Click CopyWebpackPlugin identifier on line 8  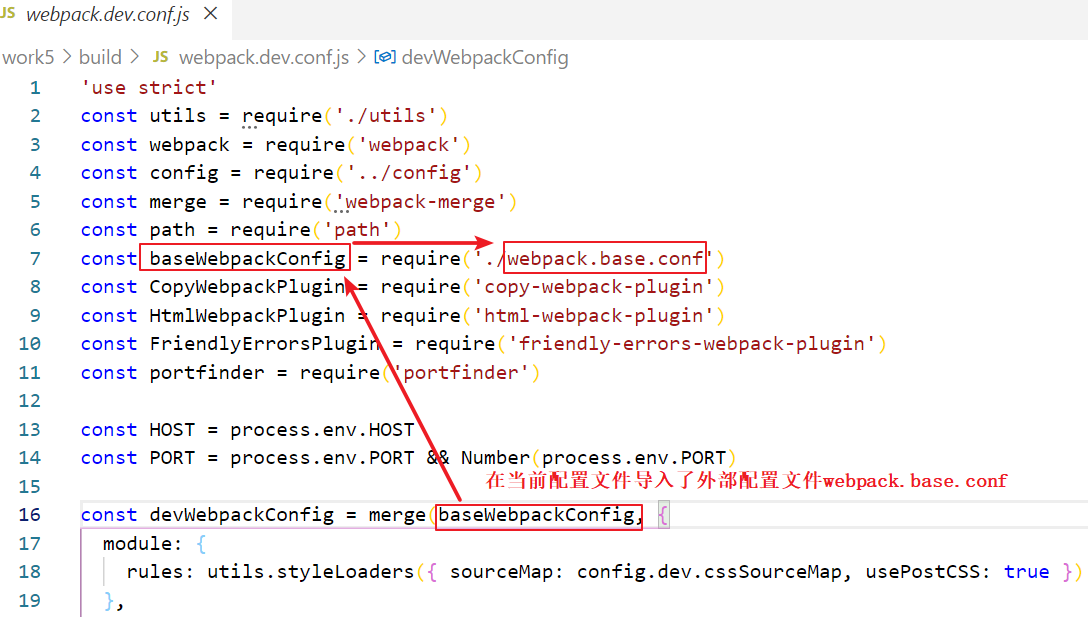click(x=247, y=287)
